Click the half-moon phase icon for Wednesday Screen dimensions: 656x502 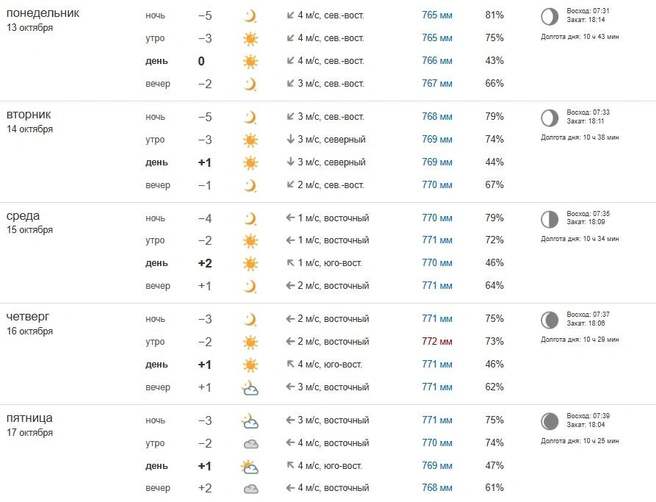pos(548,218)
